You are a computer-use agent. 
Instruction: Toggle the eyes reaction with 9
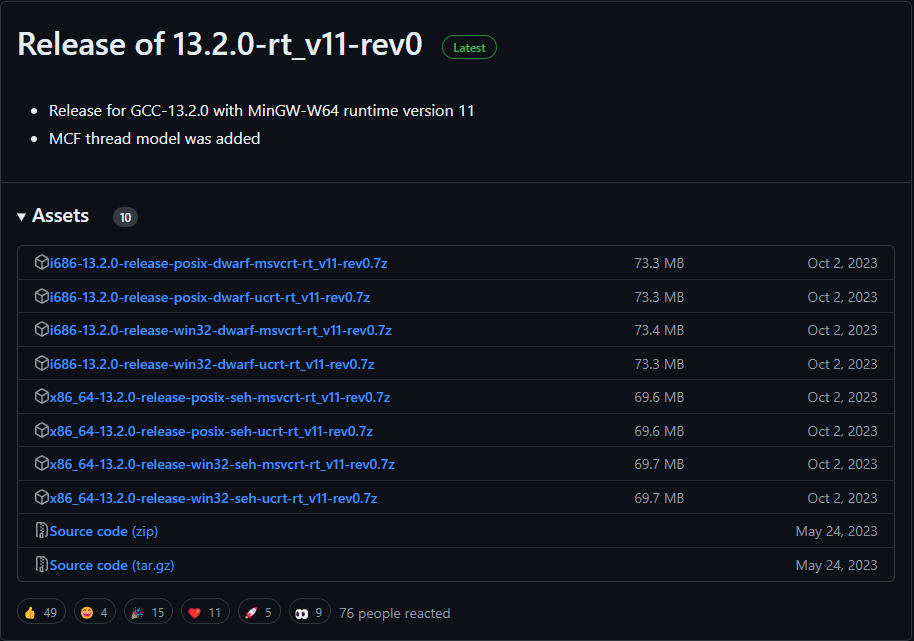coord(310,612)
